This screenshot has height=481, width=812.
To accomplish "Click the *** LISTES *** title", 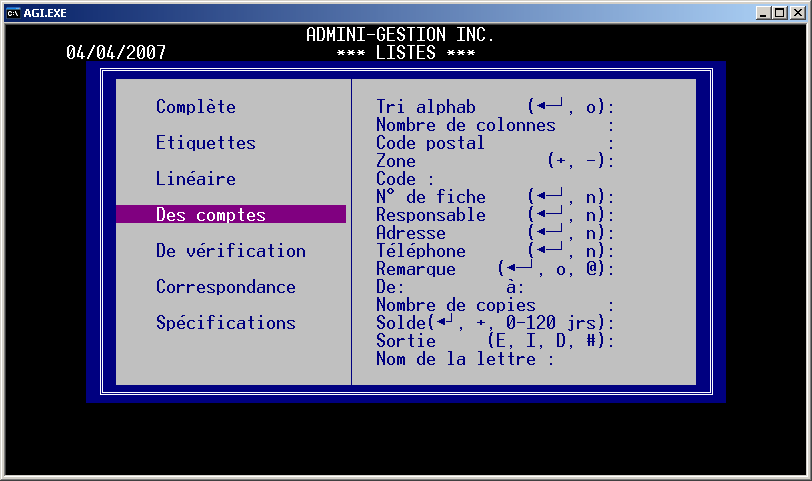I will point(405,52).
